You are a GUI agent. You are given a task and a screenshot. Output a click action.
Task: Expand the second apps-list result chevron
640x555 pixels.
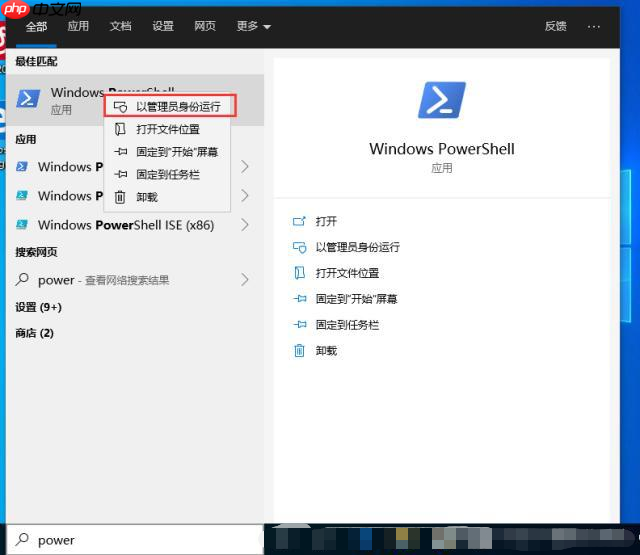click(244, 195)
